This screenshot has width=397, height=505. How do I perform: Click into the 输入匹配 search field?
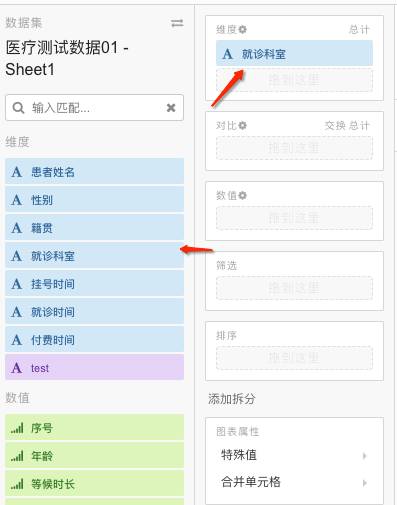click(x=94, y=108)
